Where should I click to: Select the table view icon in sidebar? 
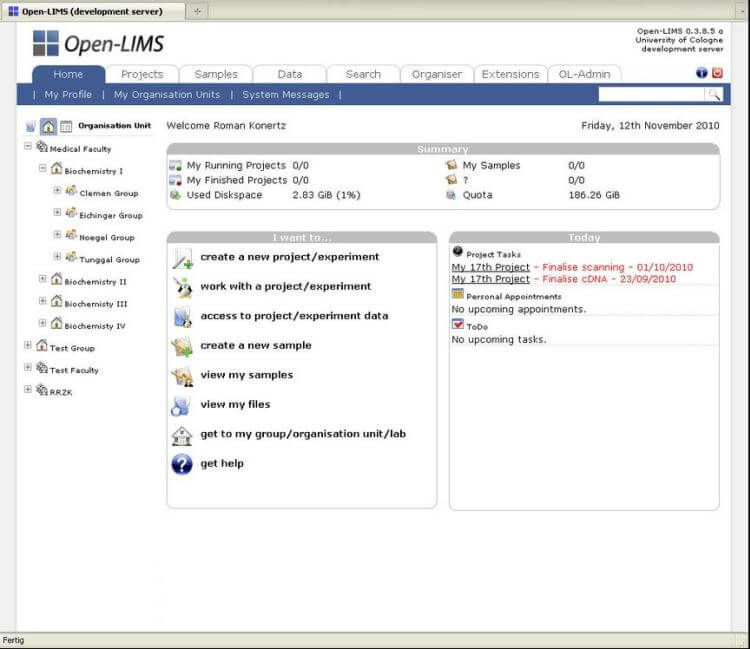(x=66, y=126)
